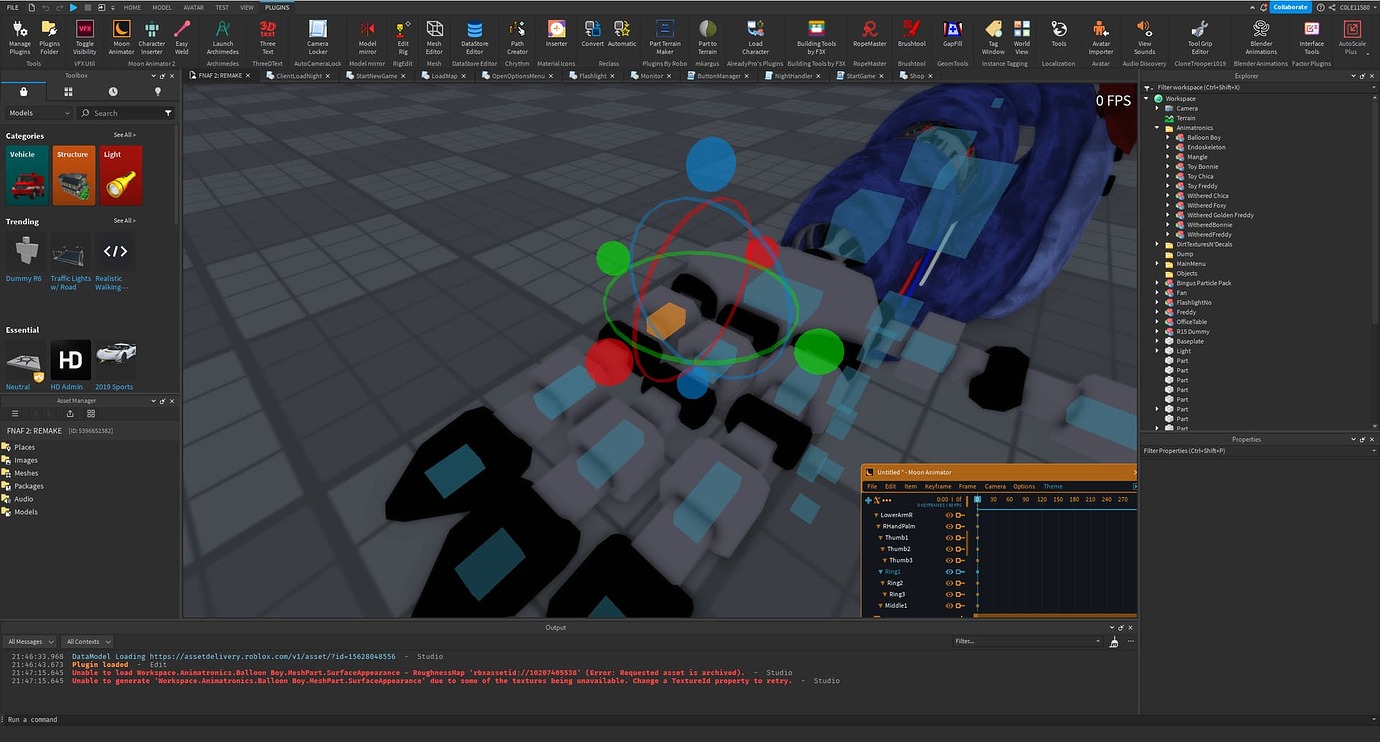This screenshot has width=1380, height=742.
Task: Toggle eye visibility for Middle1 track
Action: [x=949, y=605]
